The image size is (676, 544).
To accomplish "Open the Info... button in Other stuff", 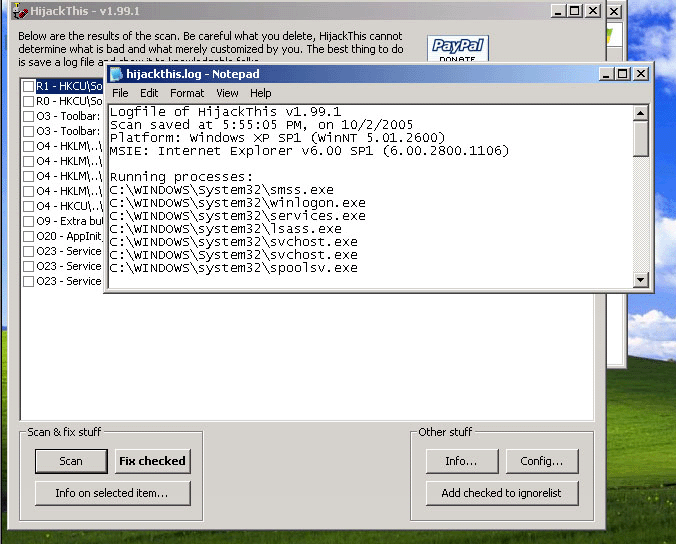I will tap(462, 461).
